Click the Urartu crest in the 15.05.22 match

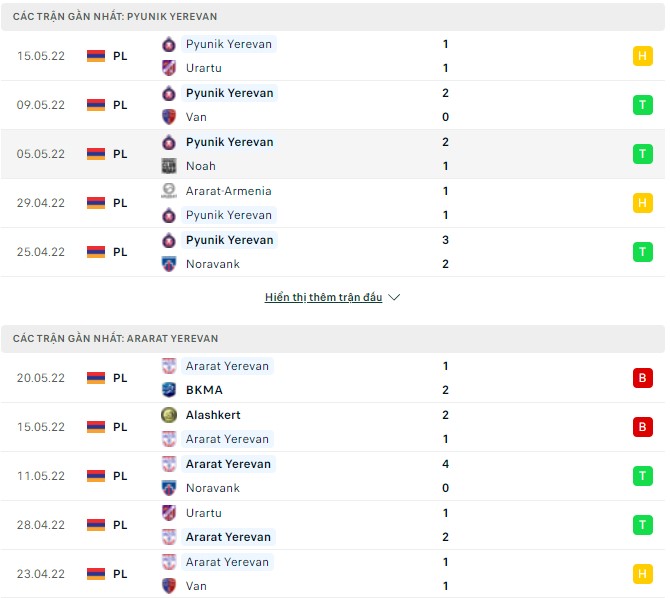click(x=169, y=68)
